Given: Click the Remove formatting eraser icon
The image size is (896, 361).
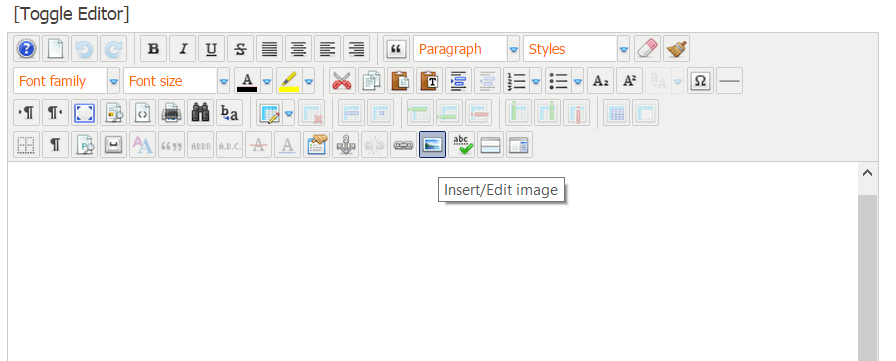Looking at the screenshot, I should [647, 49].
